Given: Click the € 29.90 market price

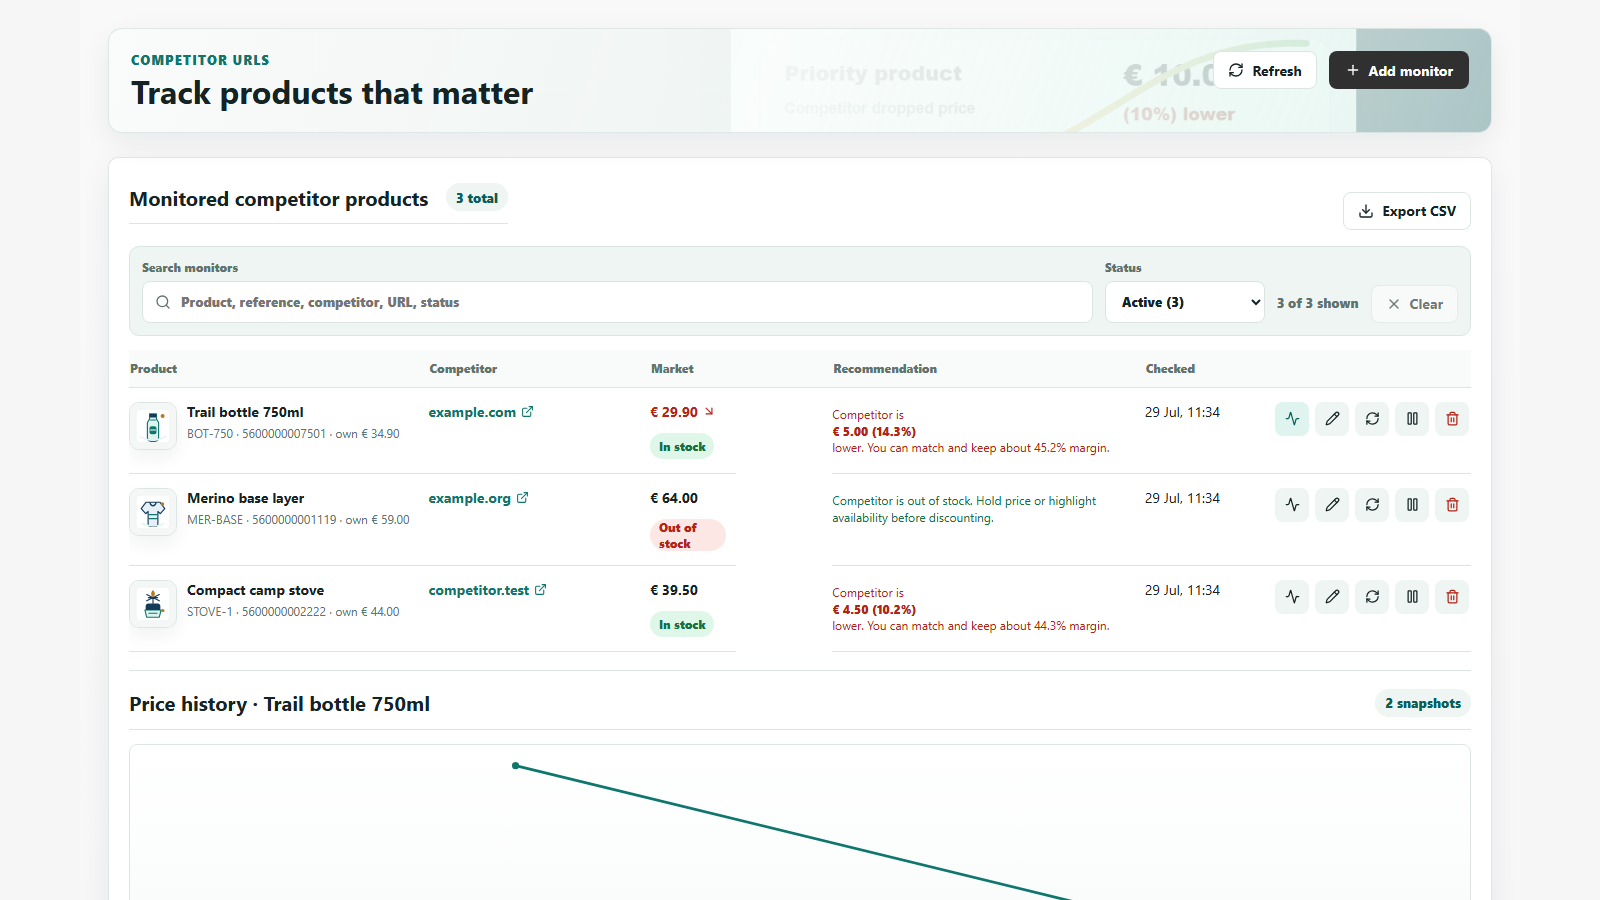Looking at the screenshot, I should coord(674,412).
